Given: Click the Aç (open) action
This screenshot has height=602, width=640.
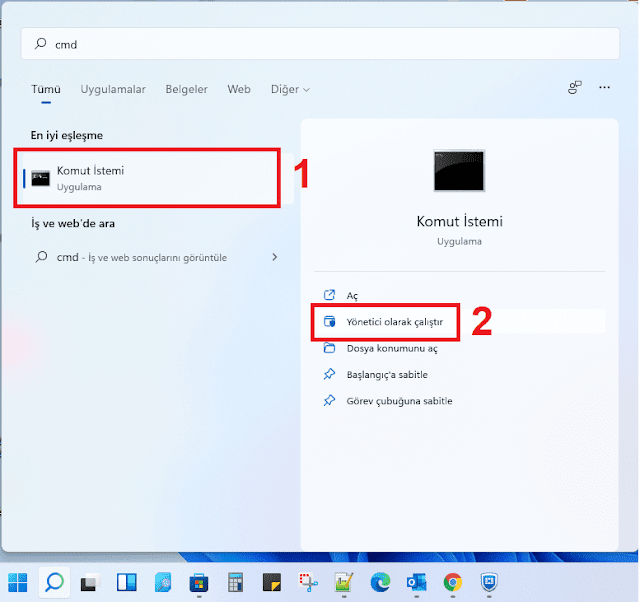Looking at the screenshot, I should click(x=459, y=295).
